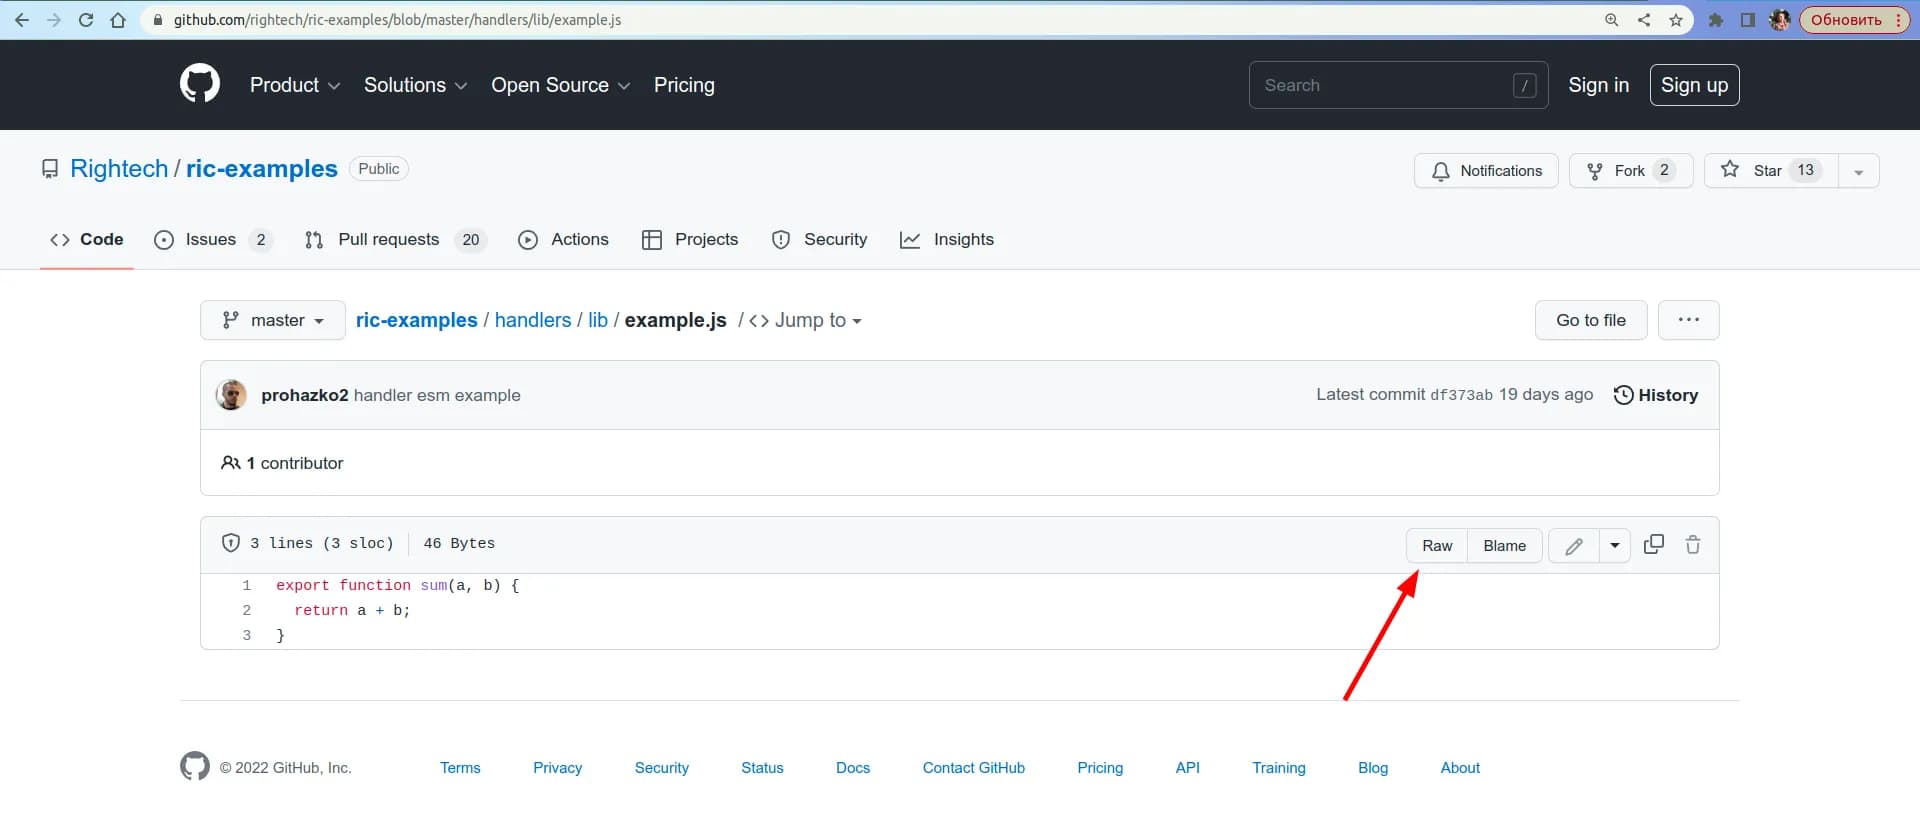Click the prohazko2 avatar image
This screenshot has height=834, width=1920.
[x=231, y=395]
